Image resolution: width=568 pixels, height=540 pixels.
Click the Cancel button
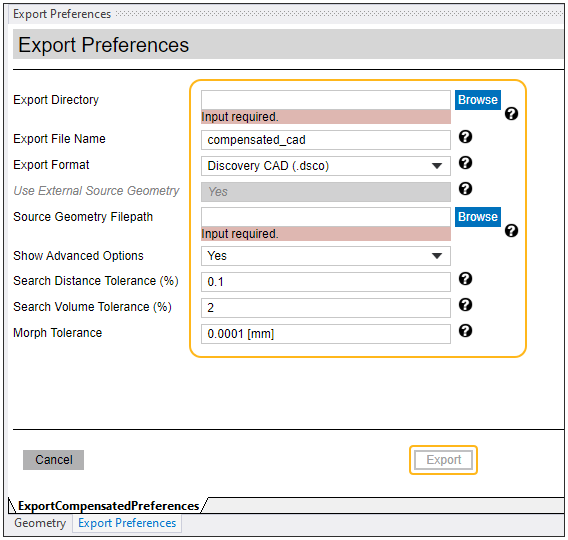54,460
